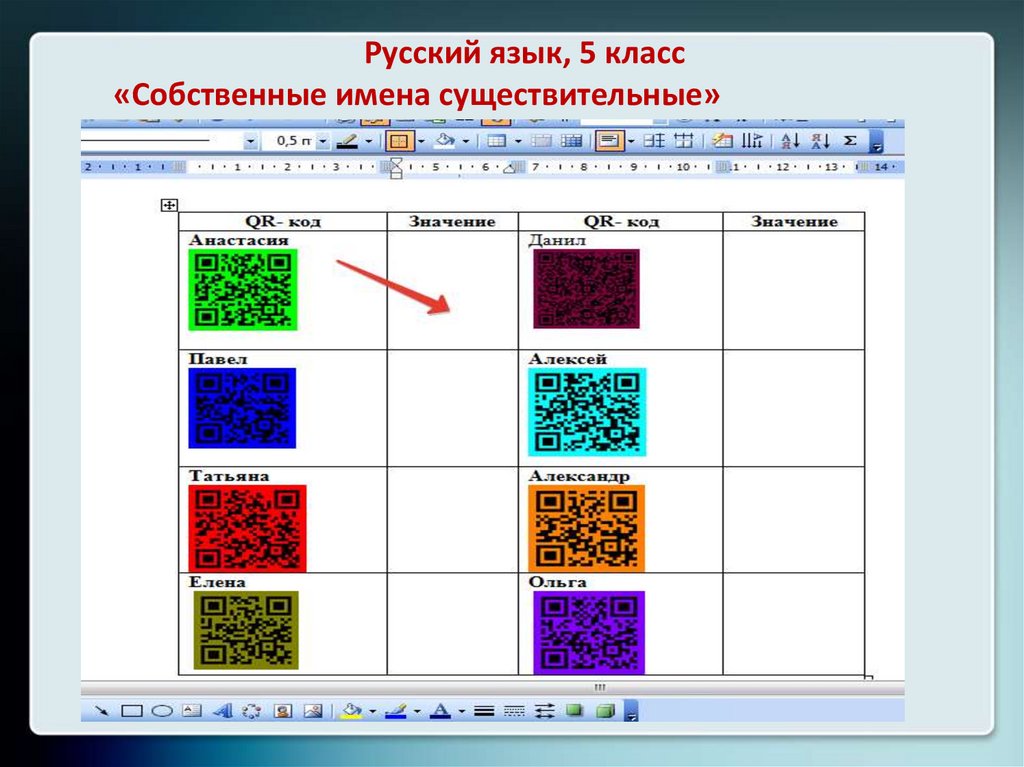
Task: Click Sort Ascending icon
Action: click(x=790, y=140)
